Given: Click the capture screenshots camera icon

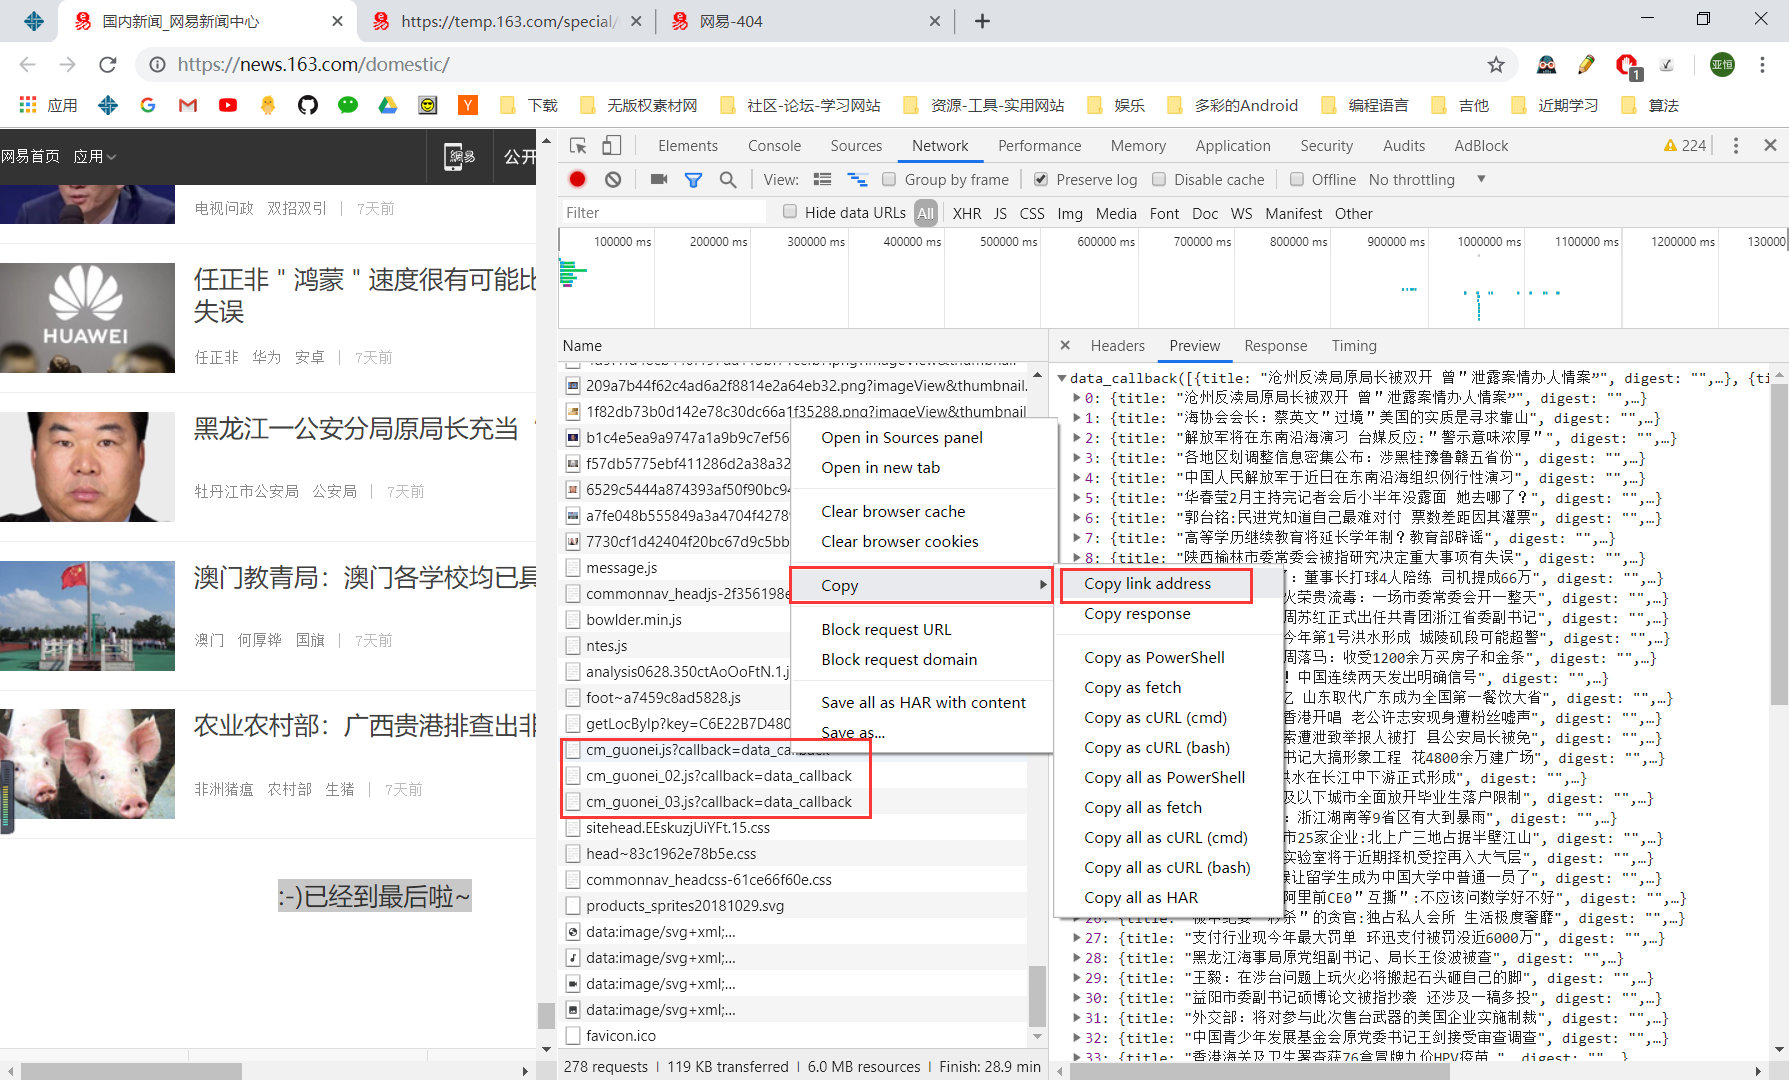Looking at the screenshot, I should [x=659, y=179].
